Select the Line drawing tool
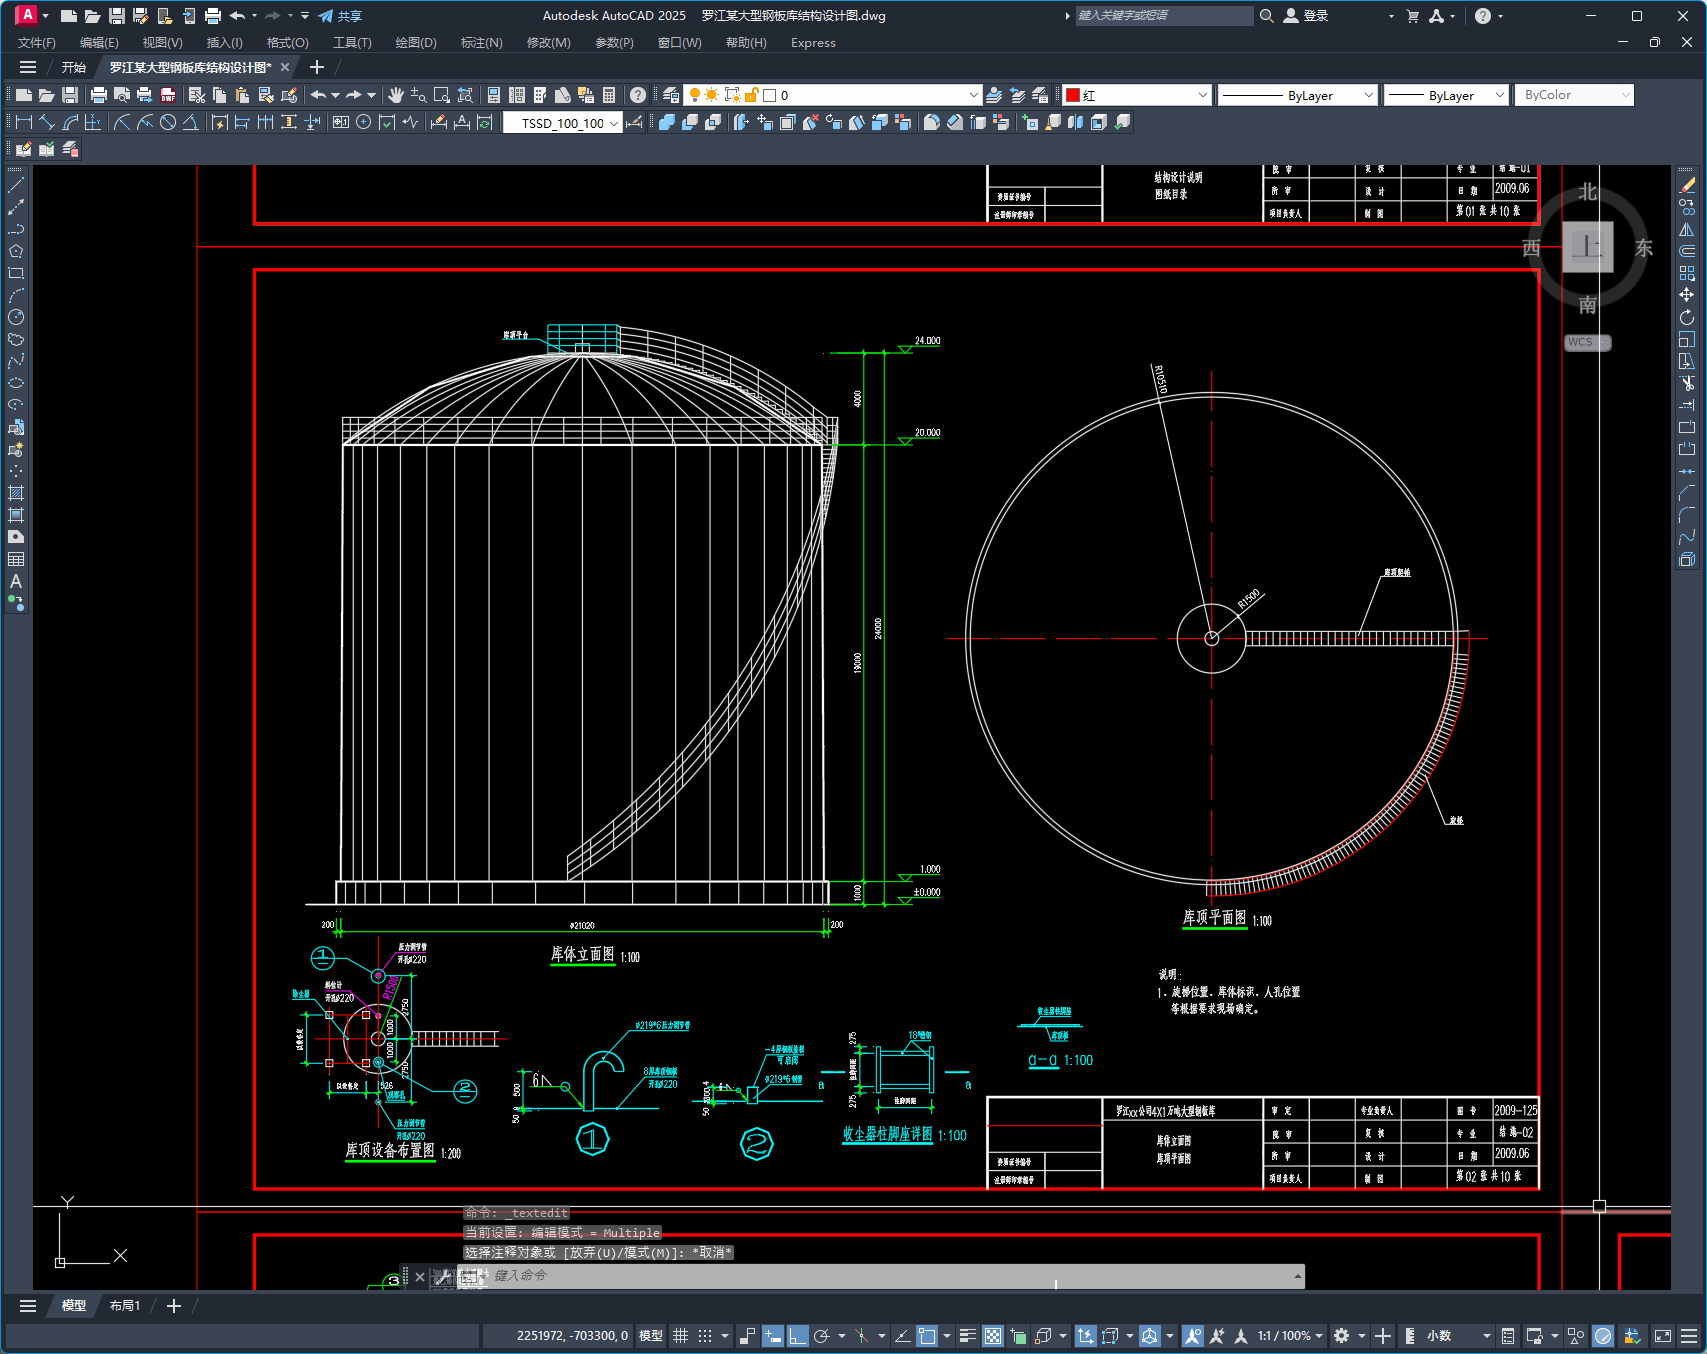Viewport: 1707px width, 1354px height. coord(16,185)
